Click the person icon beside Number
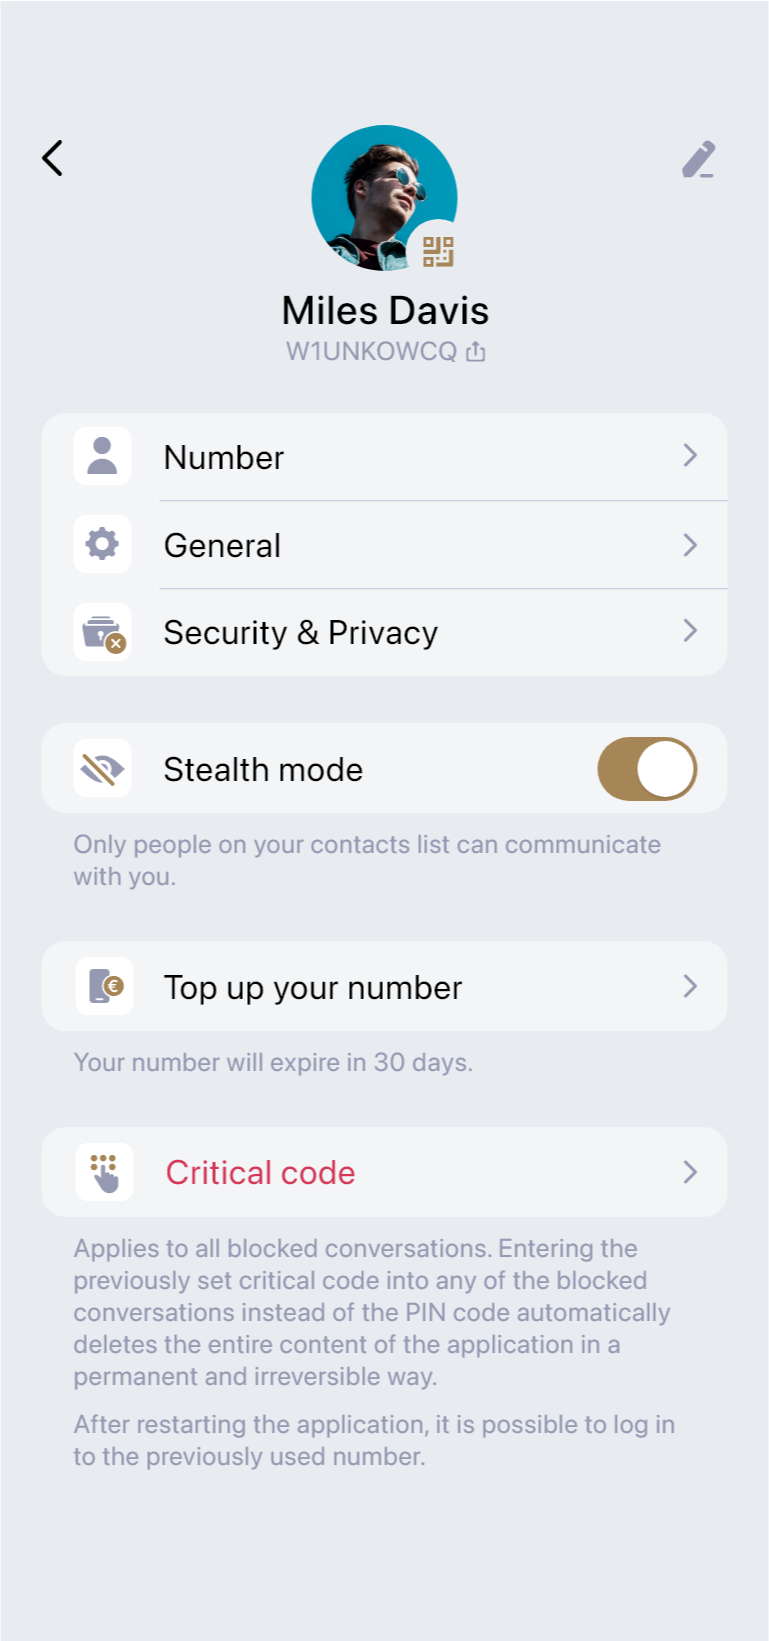 tap(102, 456)
